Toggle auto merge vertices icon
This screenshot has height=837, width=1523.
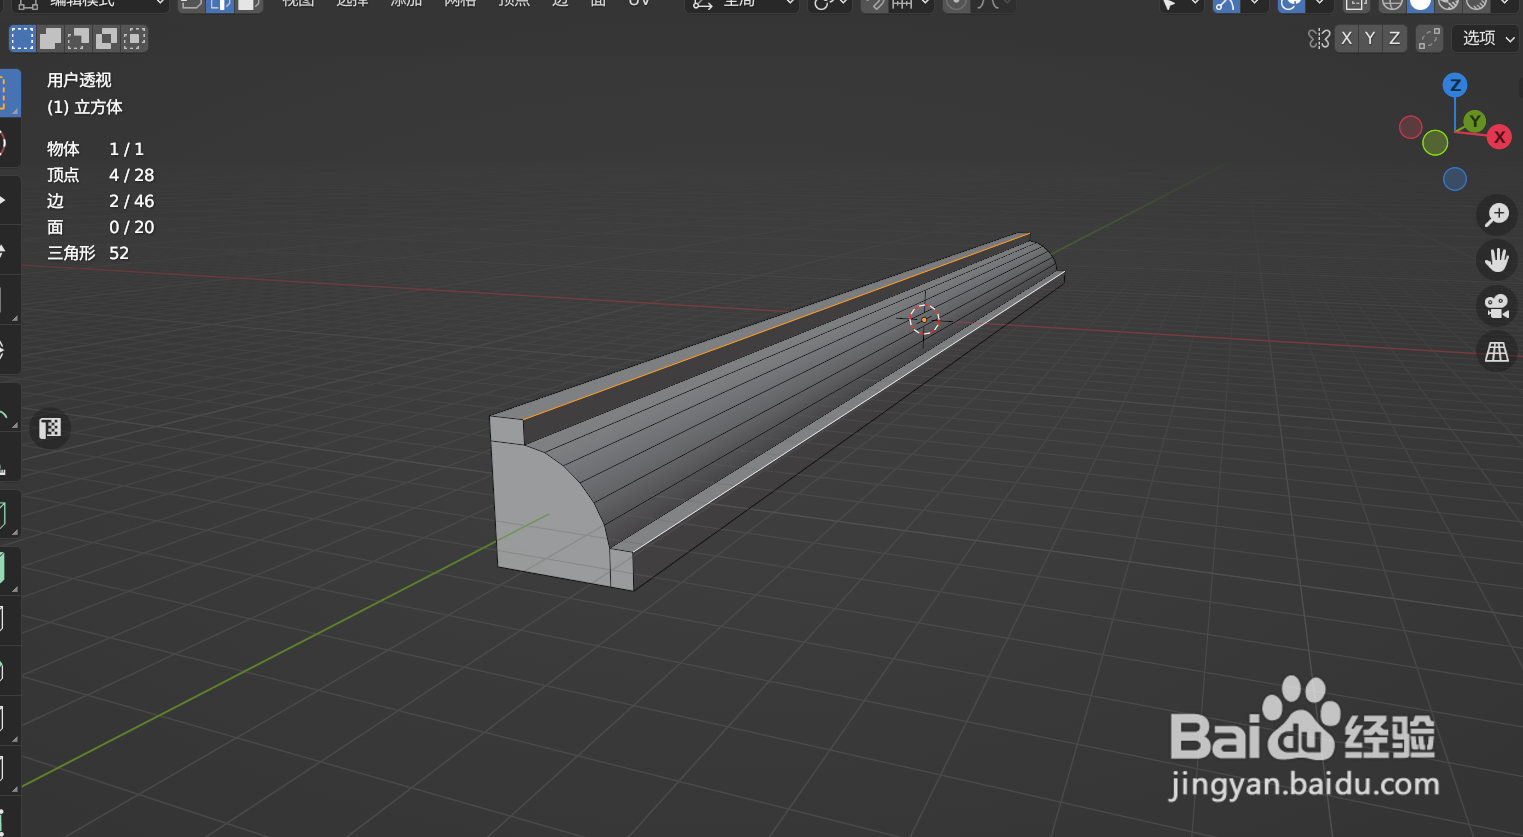pyautogui.click(x=1430, y=39)
